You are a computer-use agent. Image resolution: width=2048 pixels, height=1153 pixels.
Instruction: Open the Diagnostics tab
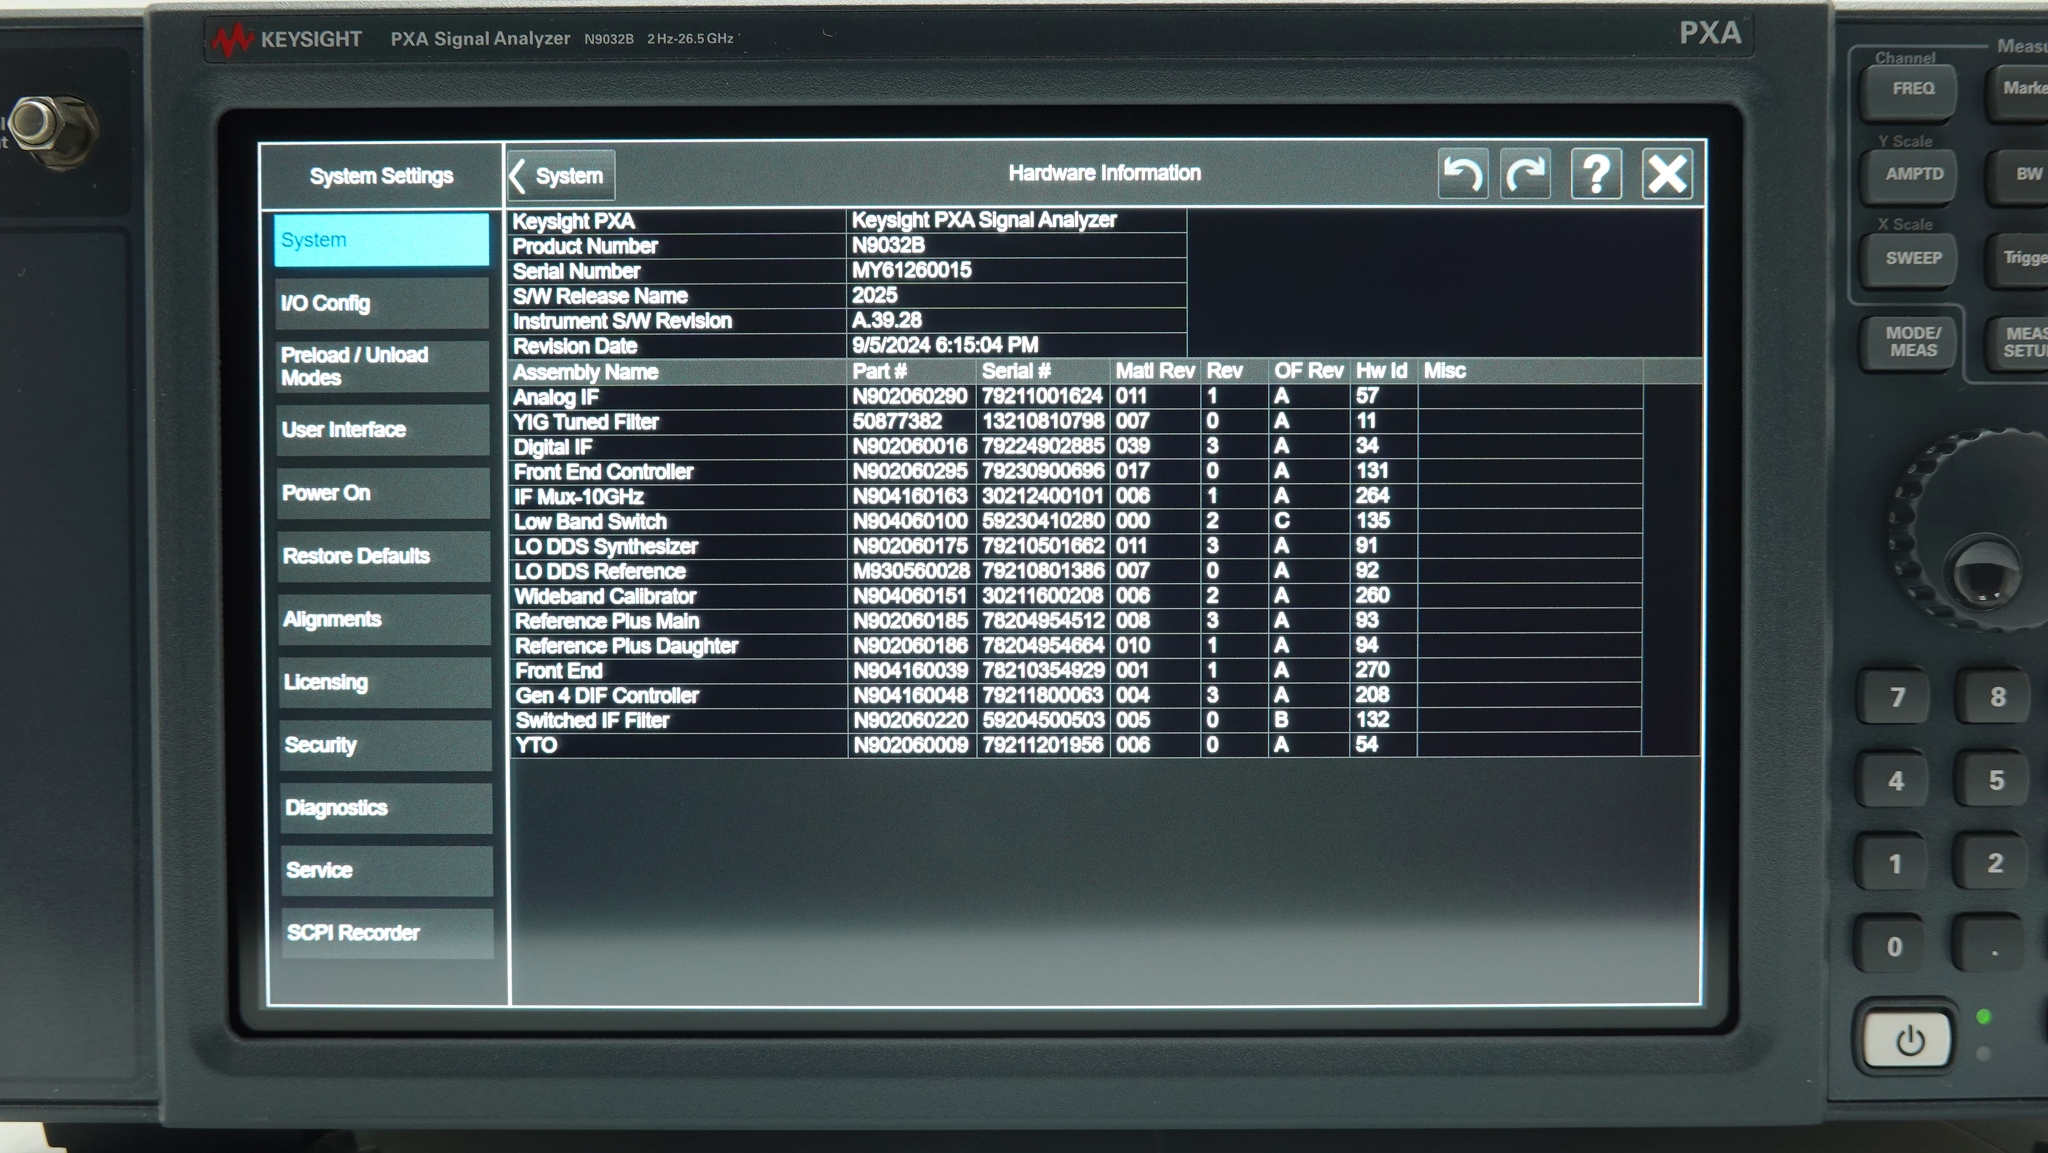[x=385, y=808]
